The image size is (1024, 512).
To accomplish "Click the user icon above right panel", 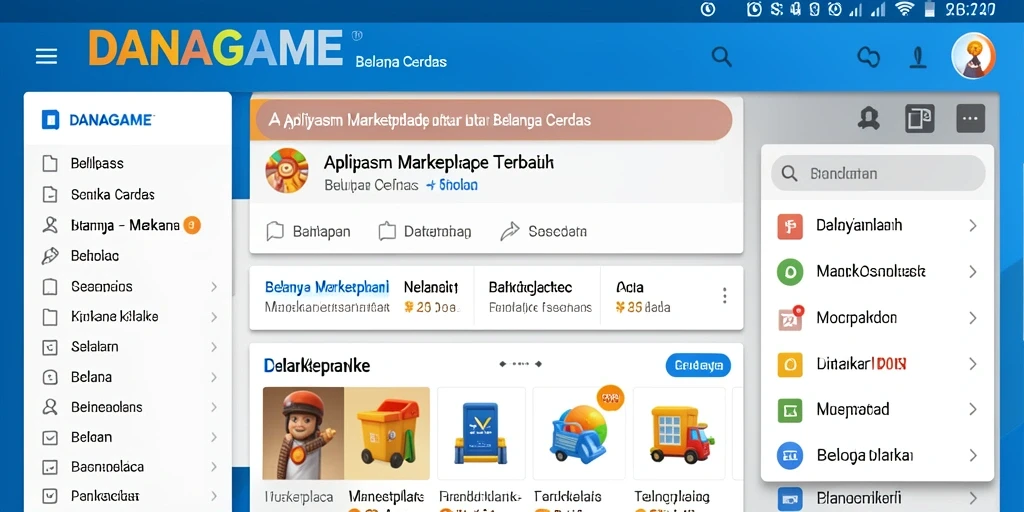I will click(x=868, y=119).
